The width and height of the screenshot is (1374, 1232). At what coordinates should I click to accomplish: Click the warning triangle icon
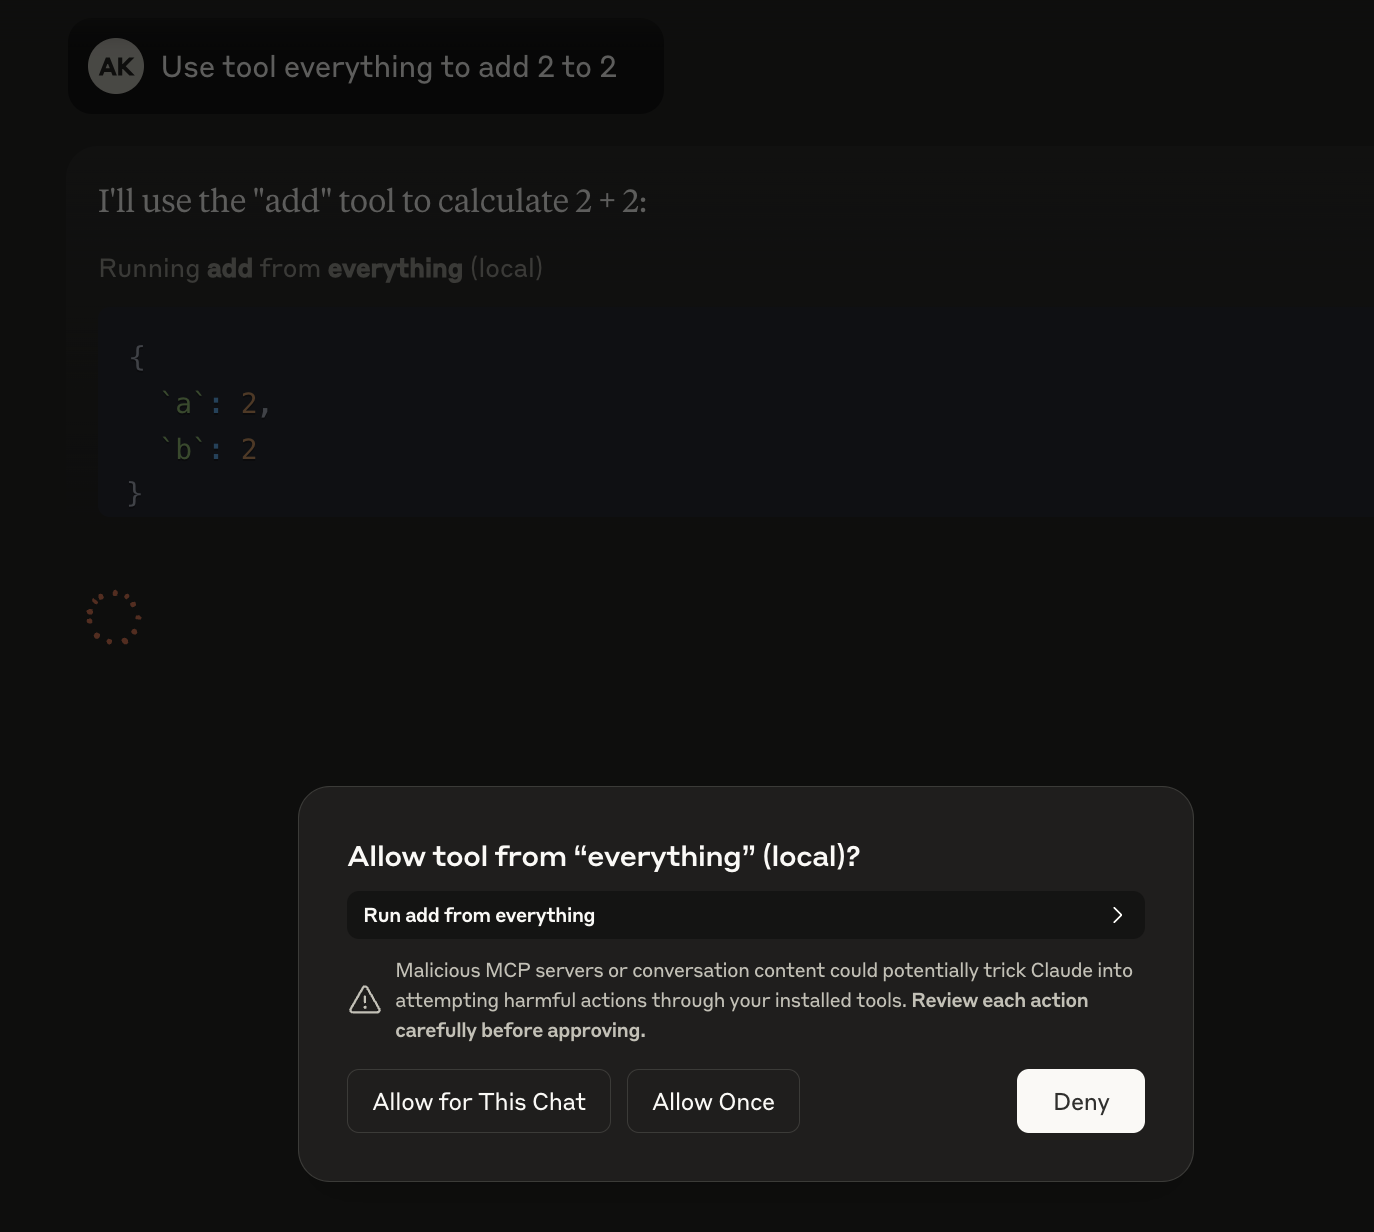(365, 1000)
